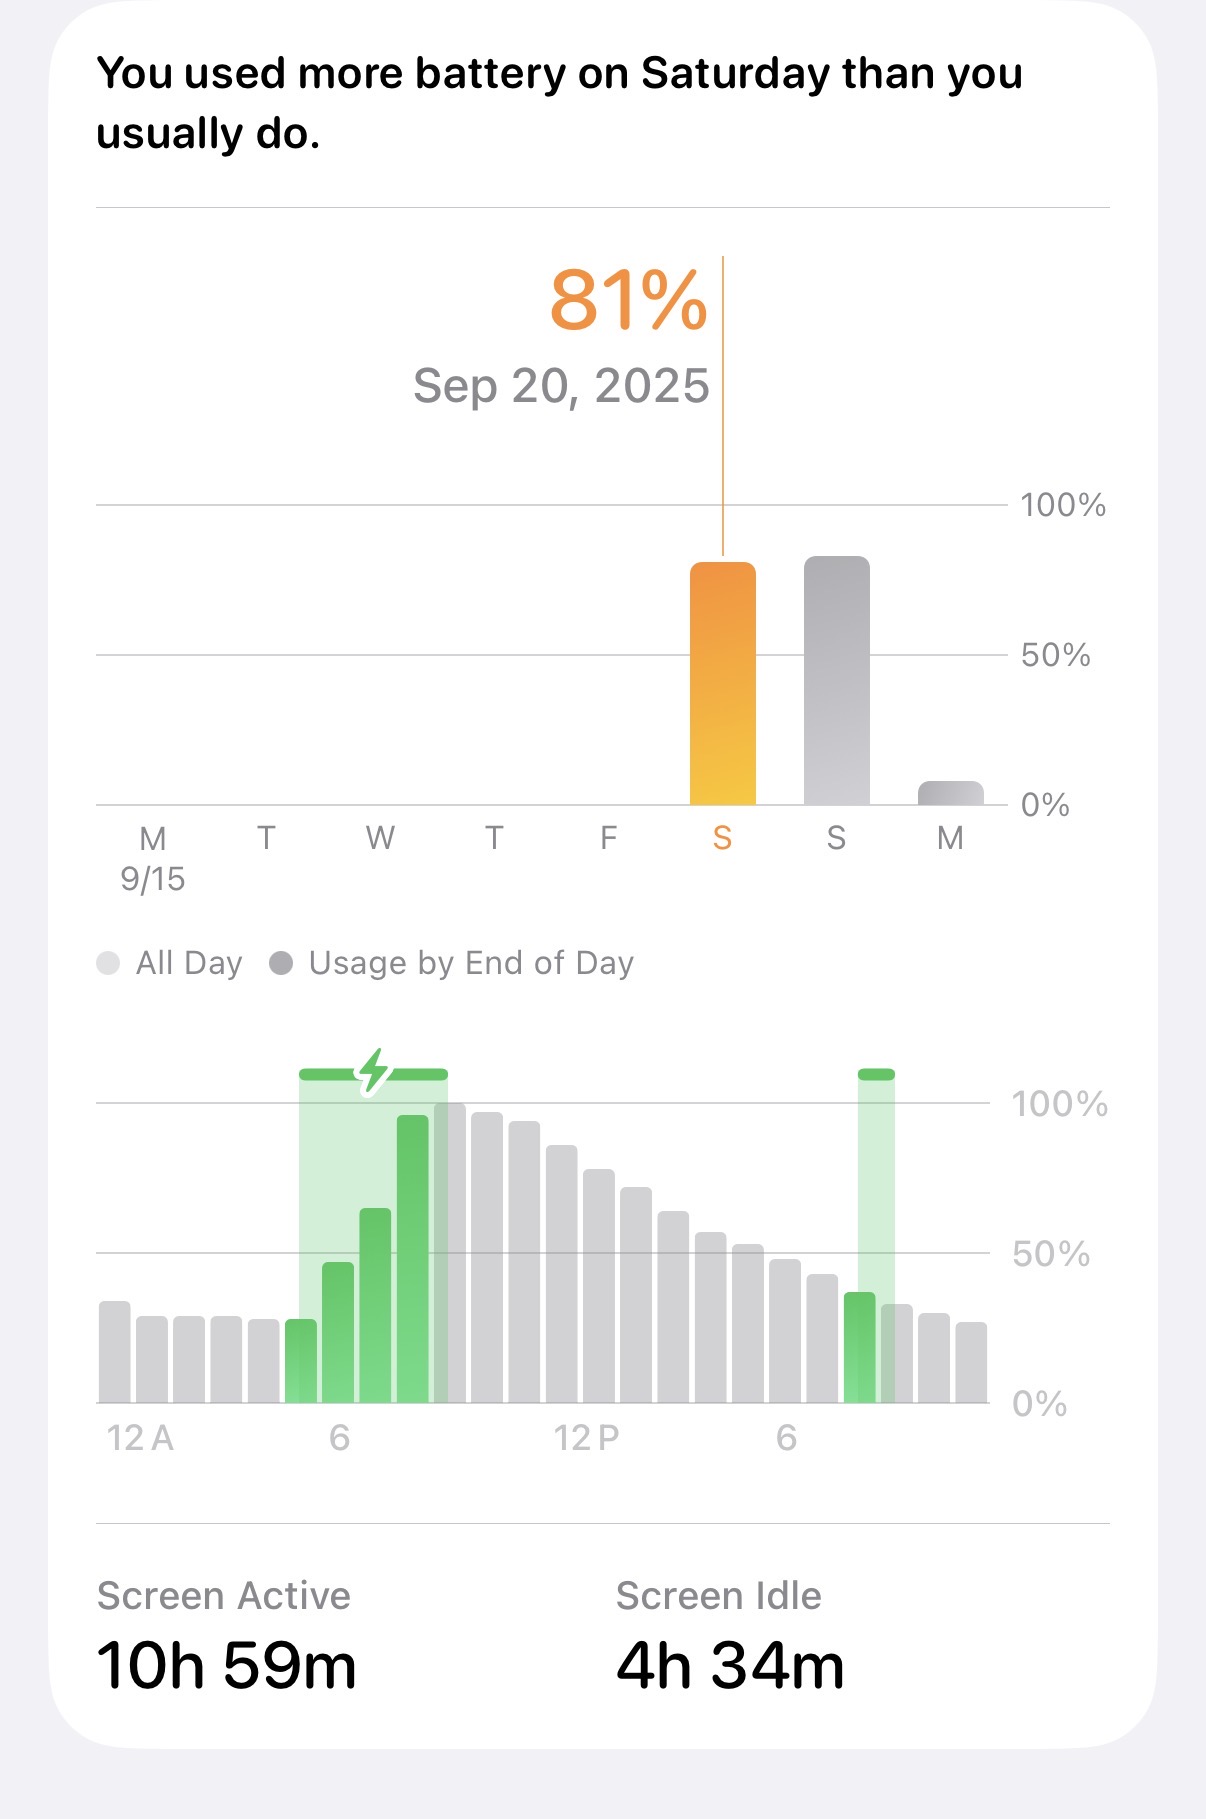Screen dimensions: 1206x1819
Task: Tap the short green bar near evening
Action: (859, 1347)
